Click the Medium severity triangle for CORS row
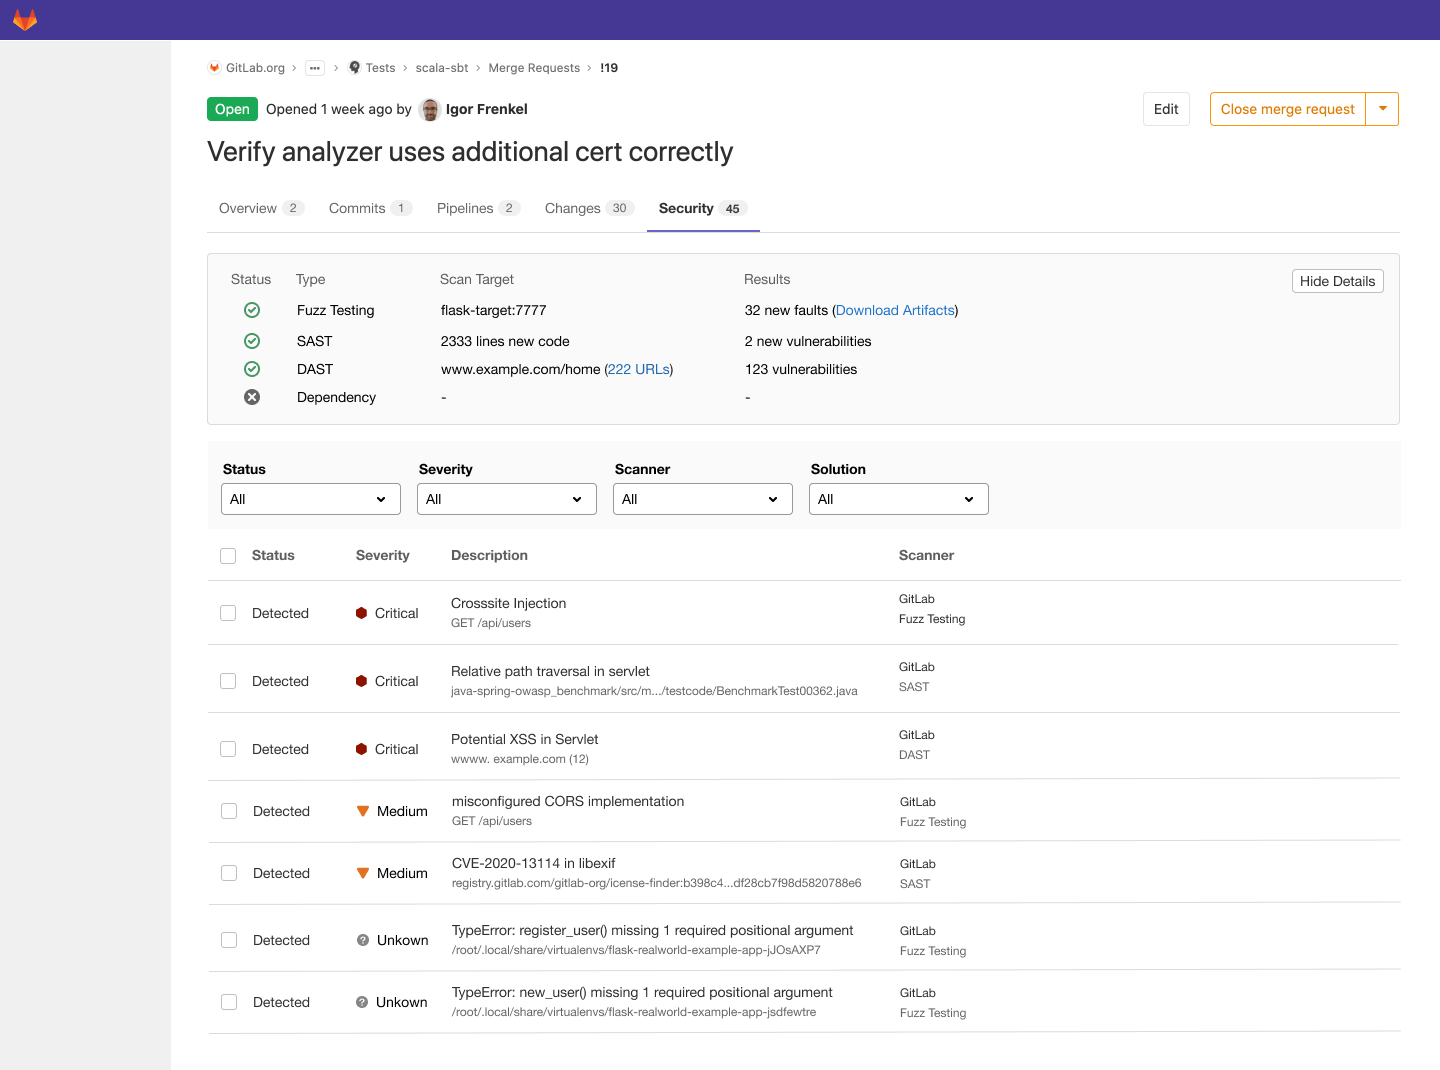The height and width of the screenshot is (1070, 1440). point(363,811)
